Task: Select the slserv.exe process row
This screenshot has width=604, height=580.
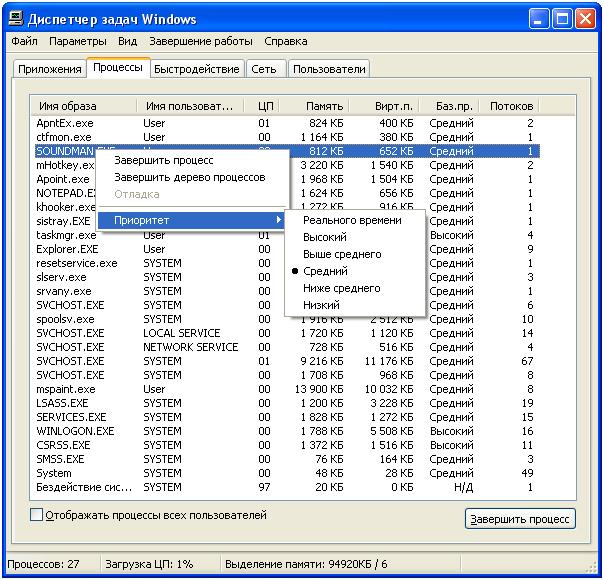Action: click(287, 277)
